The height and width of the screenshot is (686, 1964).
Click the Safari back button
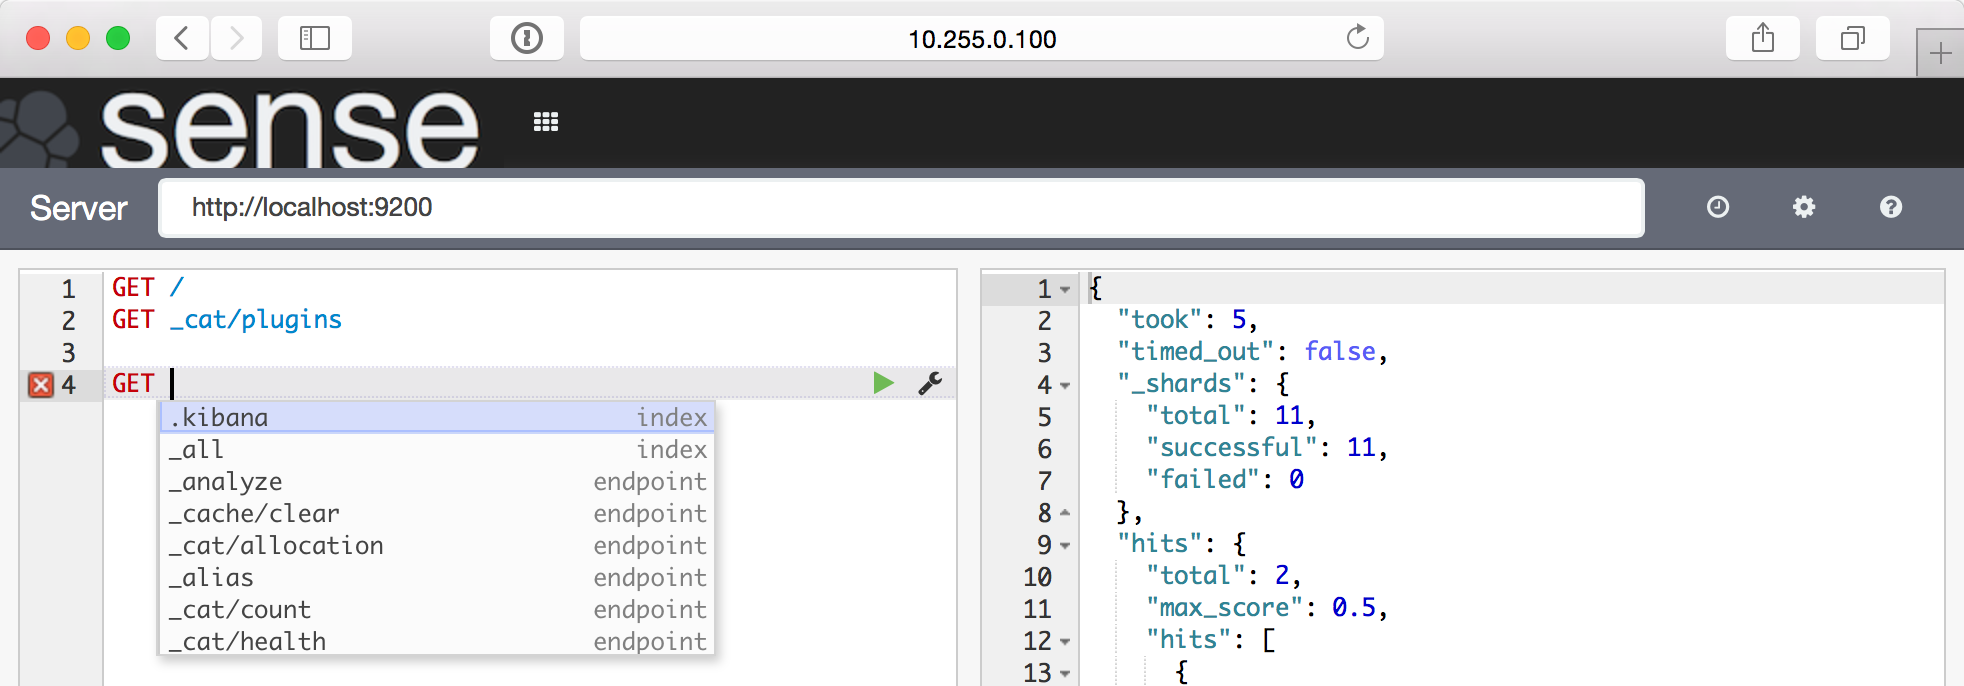(x=182, y=38)
